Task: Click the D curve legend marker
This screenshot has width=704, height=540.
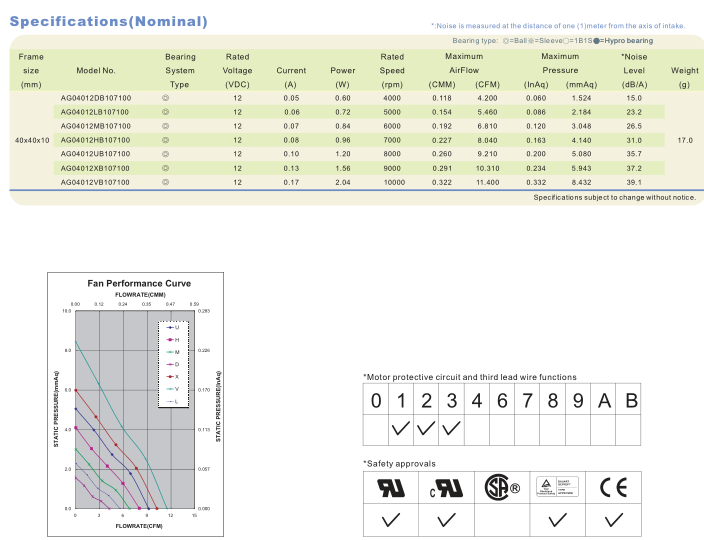Action: pyautogui.click(x=171, y=364)
